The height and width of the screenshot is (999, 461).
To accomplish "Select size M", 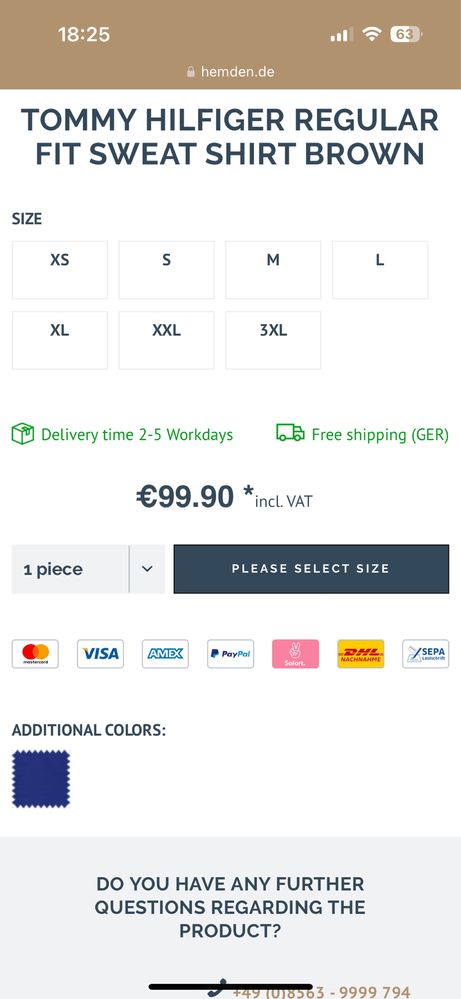I will click(x=273, y=270).
